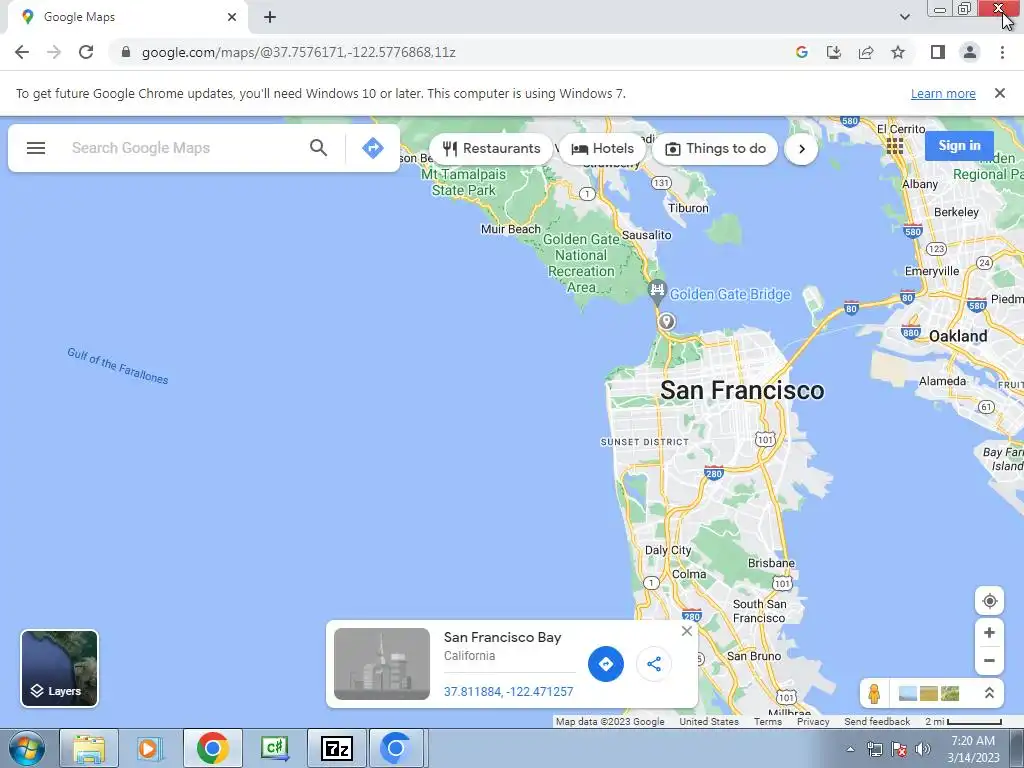Open Google icon in address bar
Image resolution: width=1024 pixels, height=768 pixels.
pyautogui.click(x=802, y=52)
